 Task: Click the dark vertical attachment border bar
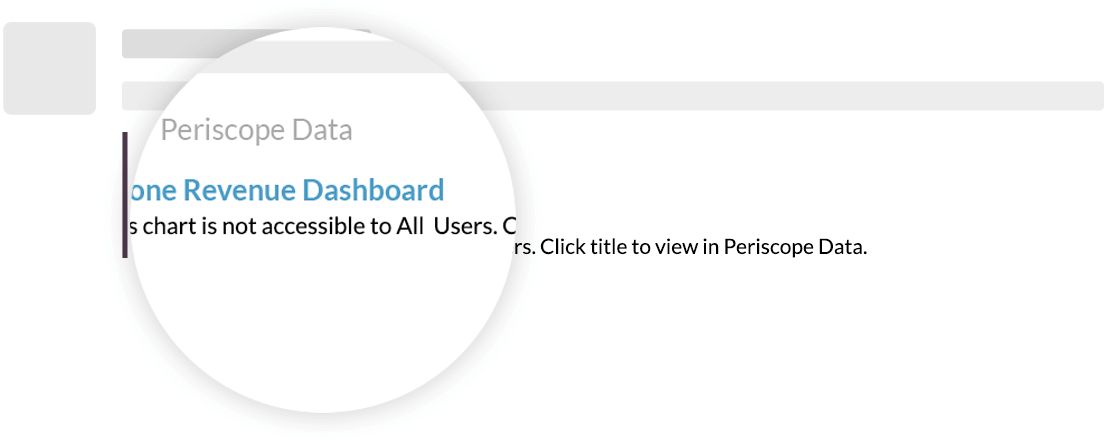(125, 195)
